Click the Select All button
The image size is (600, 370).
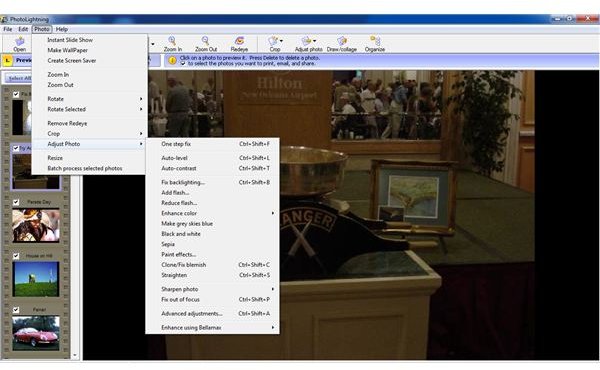(x=19, y=78)
